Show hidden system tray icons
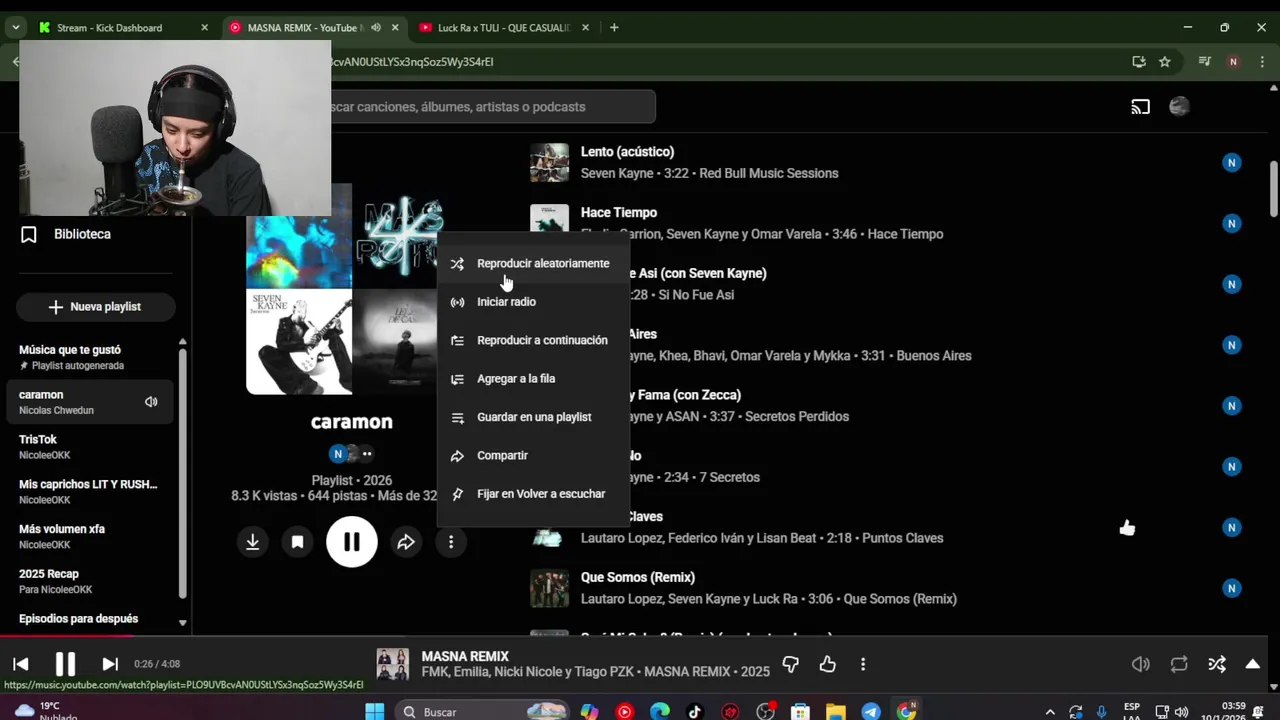The image size is (1280, 720). pos(1049,712)
